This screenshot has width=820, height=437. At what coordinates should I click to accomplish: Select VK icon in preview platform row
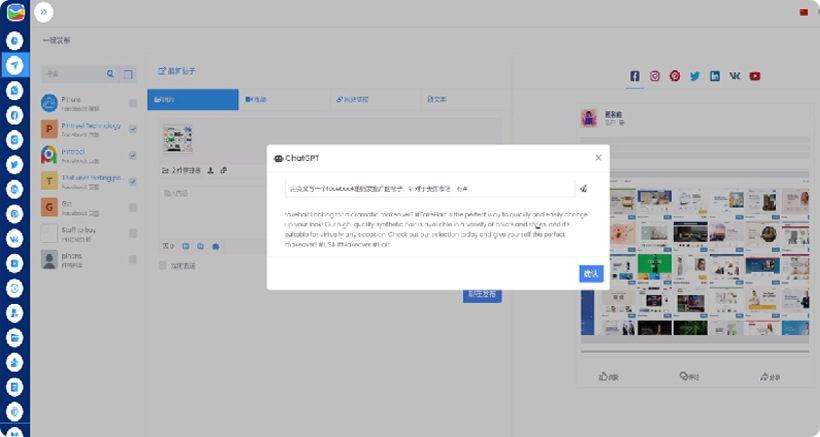735,76
